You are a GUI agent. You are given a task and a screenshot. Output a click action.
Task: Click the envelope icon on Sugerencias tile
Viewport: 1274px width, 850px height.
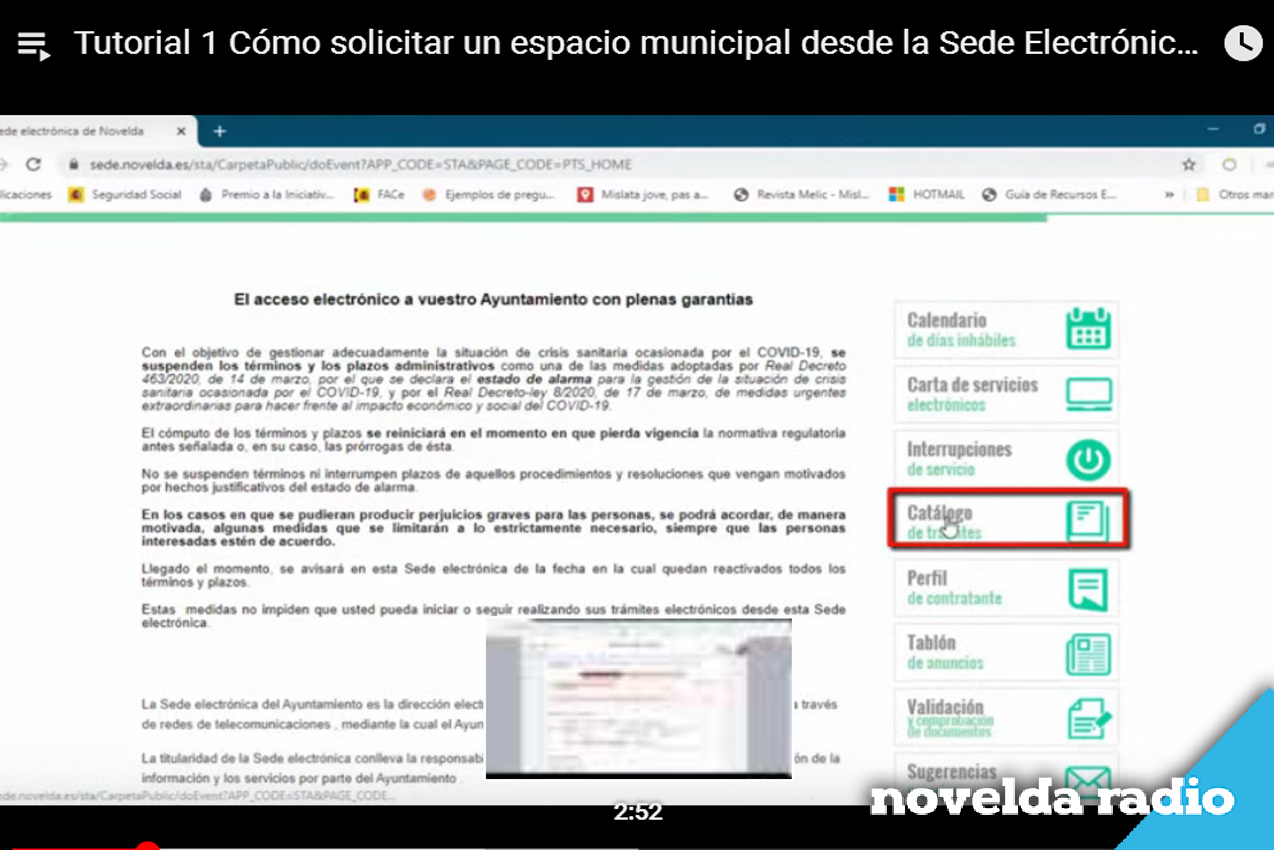[1088, 780]
